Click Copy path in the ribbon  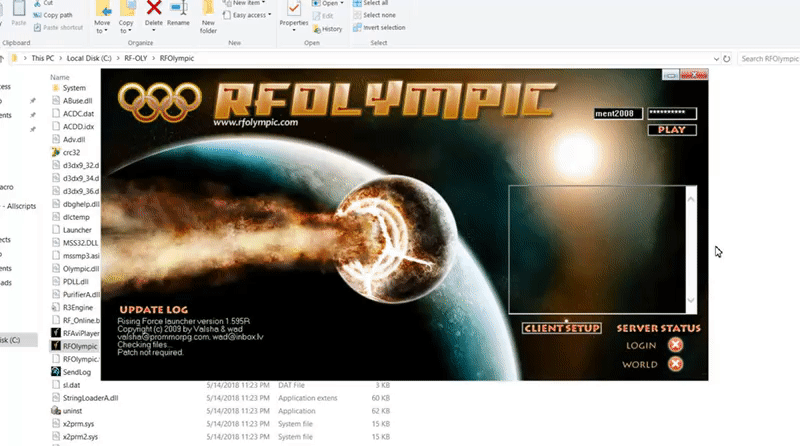pyautogui.click(x=53, y=15)
